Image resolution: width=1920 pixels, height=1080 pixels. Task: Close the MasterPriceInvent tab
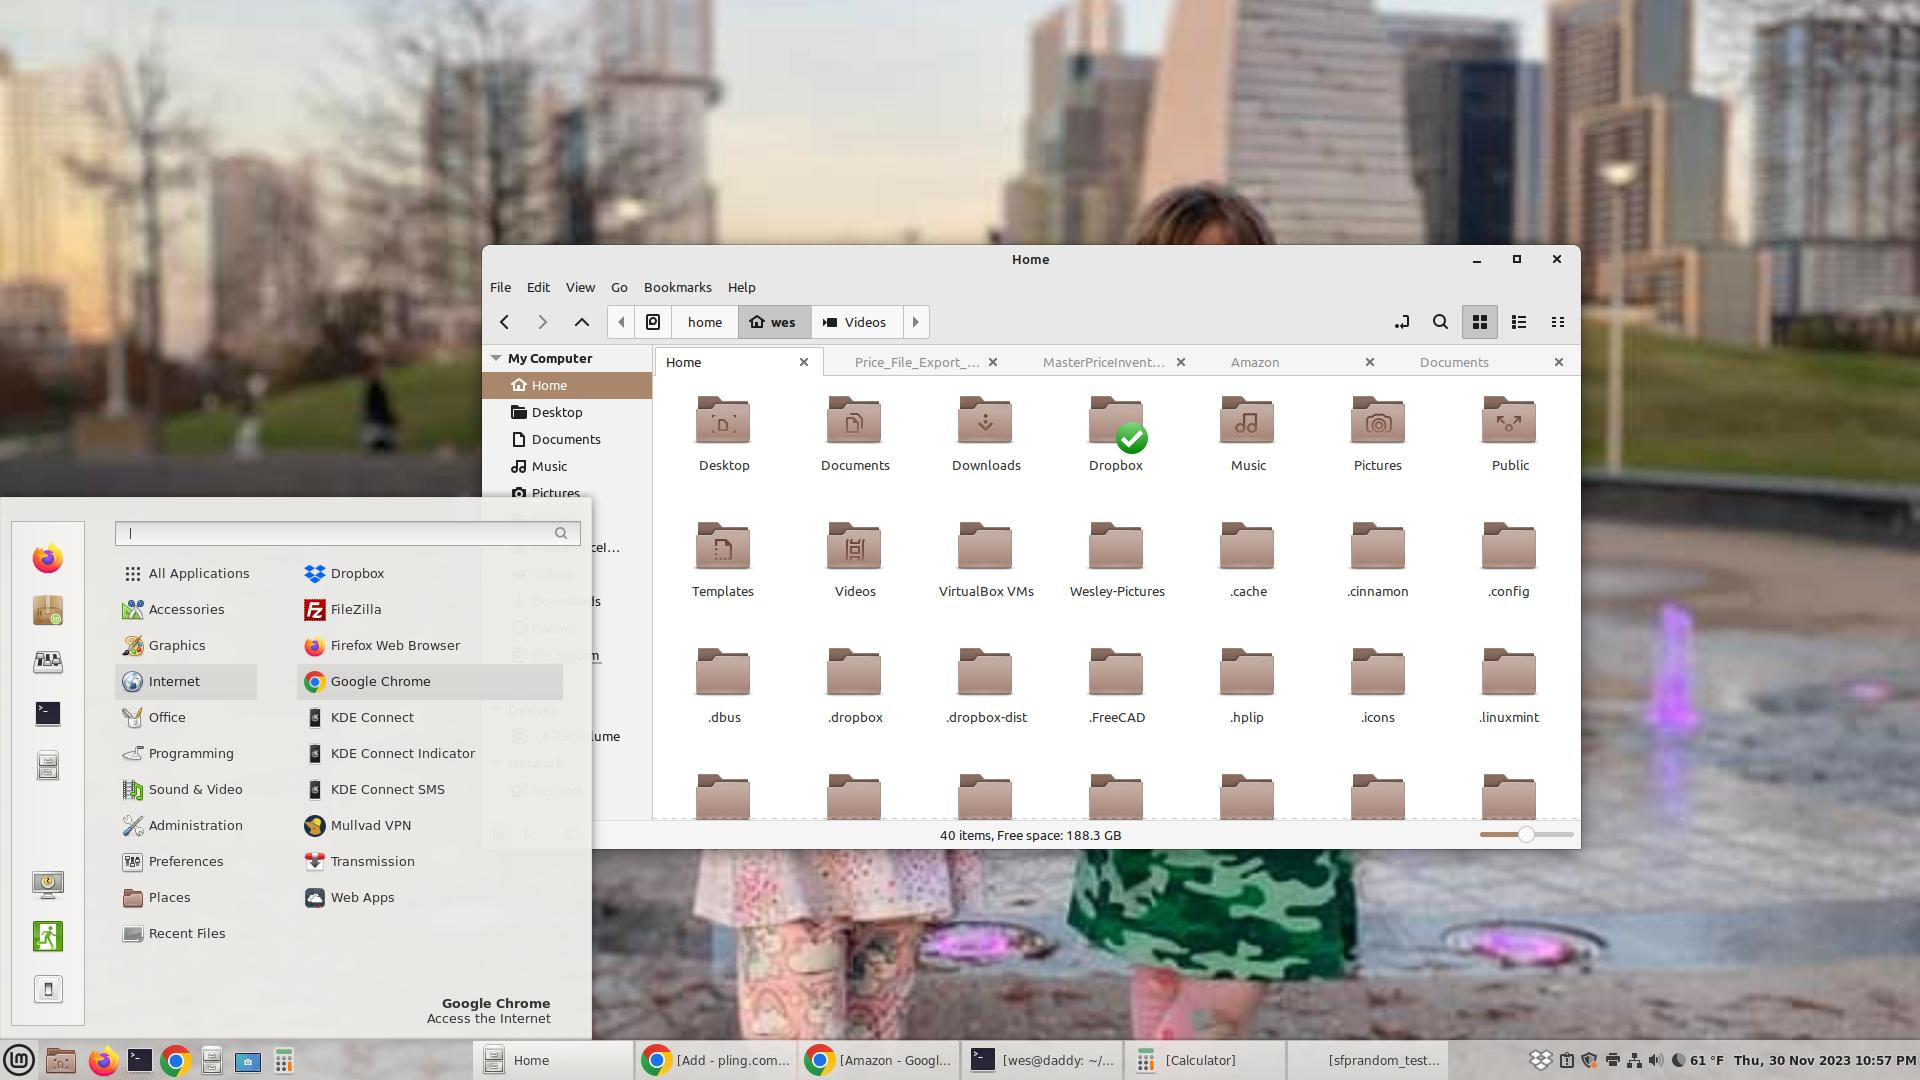tap(1181, 362)
